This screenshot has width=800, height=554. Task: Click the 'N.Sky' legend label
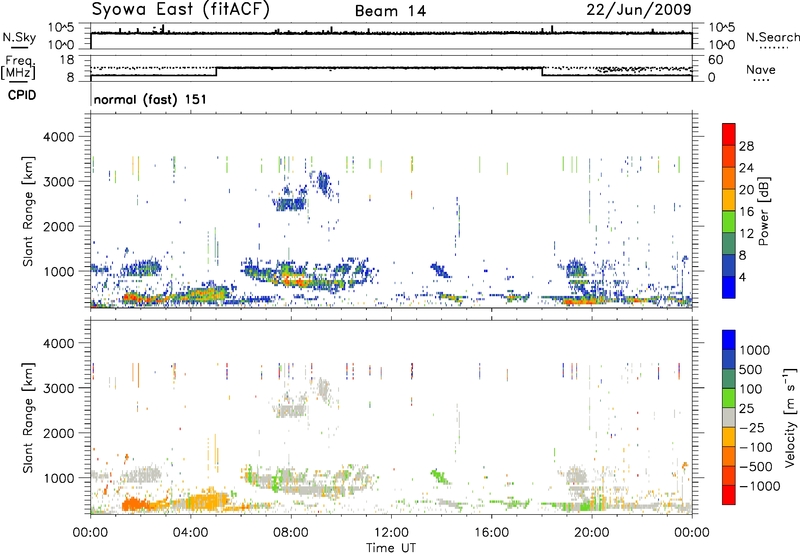(19, 37)
